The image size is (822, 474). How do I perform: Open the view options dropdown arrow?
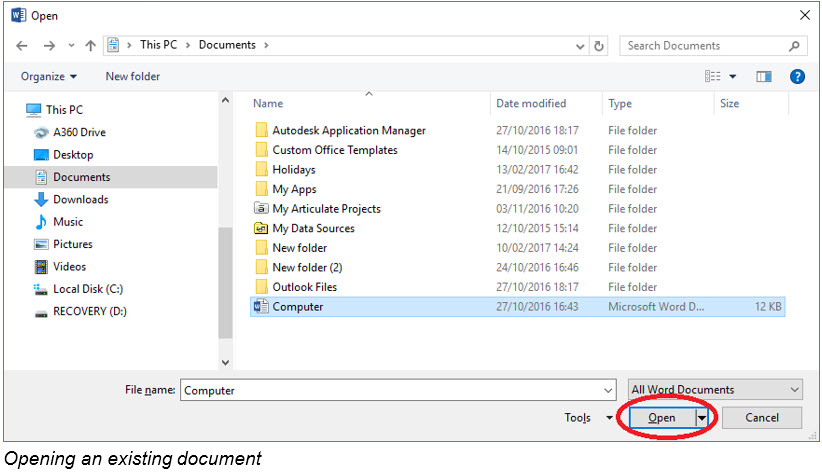pos(733,77)
